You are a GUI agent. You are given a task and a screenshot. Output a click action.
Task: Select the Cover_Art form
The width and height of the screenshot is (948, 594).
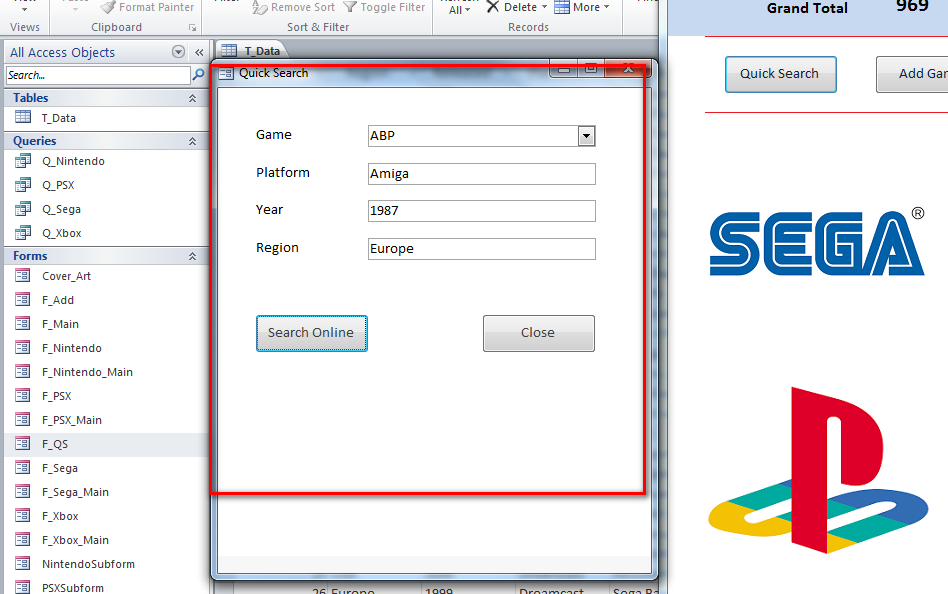pyautogui.click(x=106, y=276)
